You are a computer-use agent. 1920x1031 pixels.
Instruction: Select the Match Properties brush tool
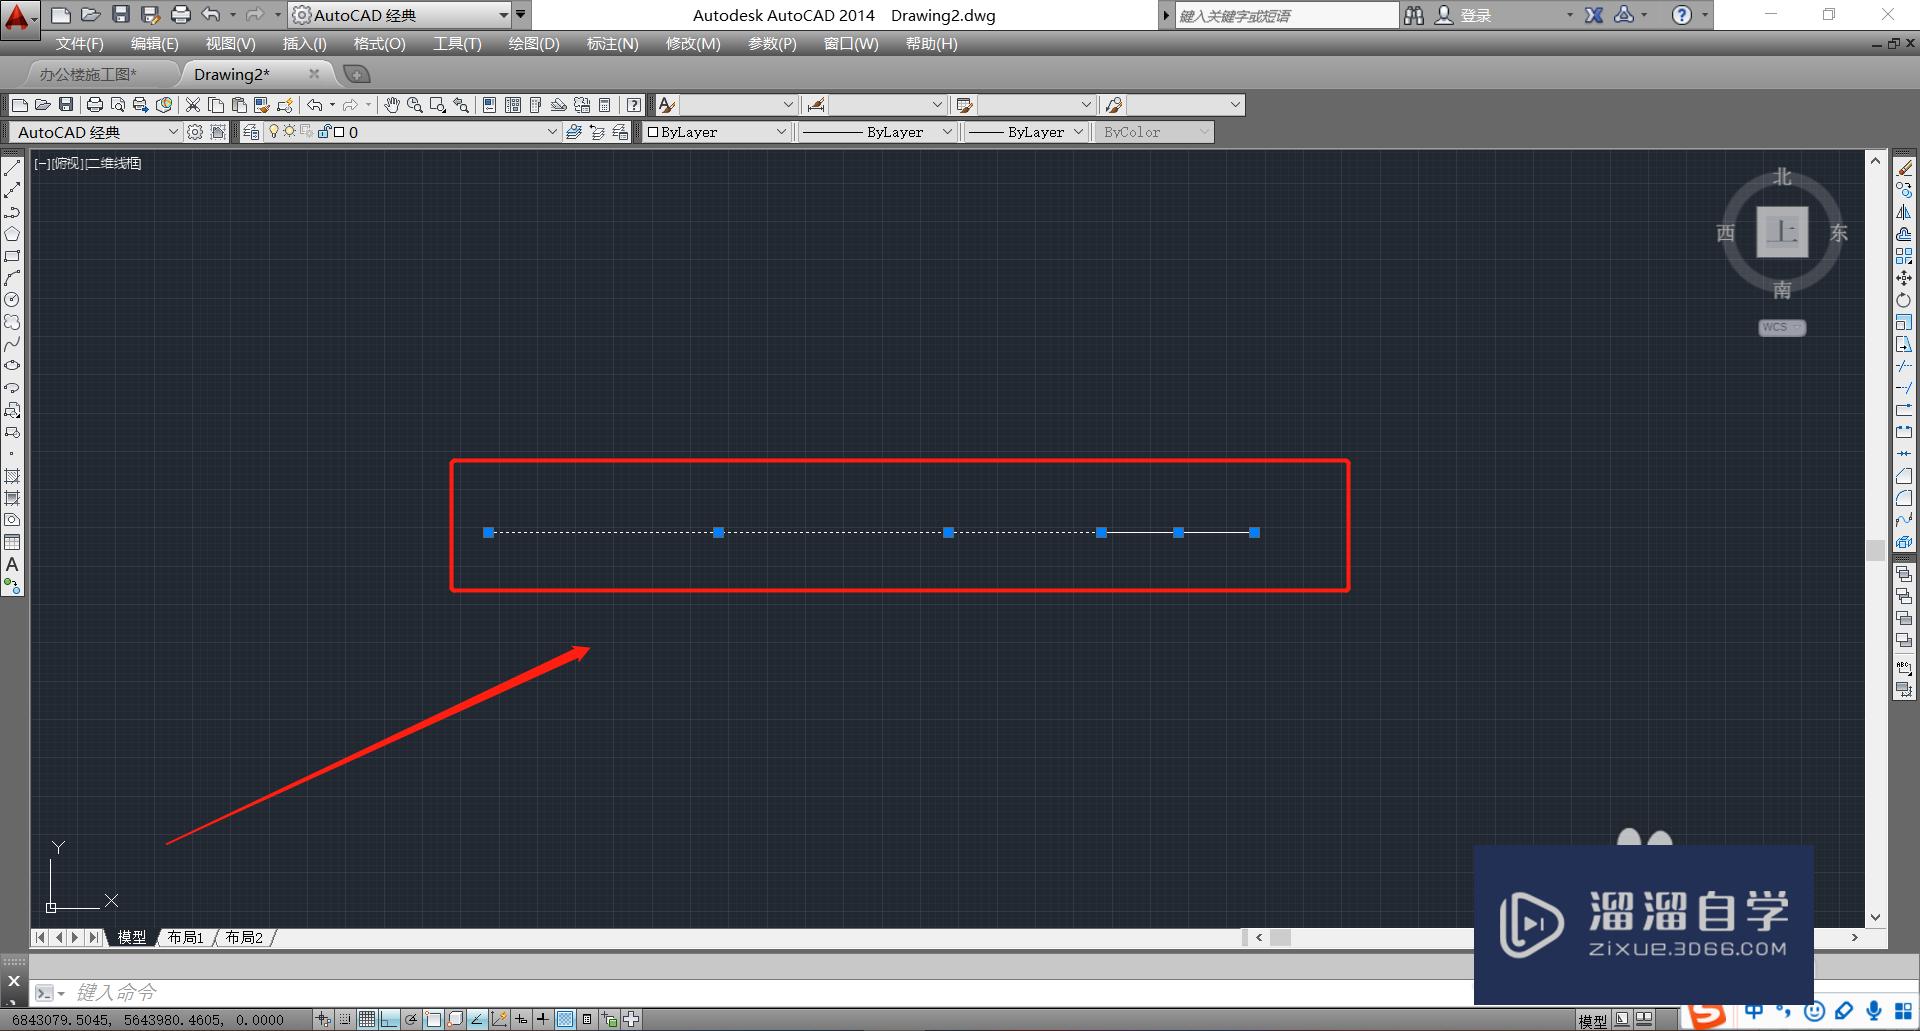[x=261, y=104]
